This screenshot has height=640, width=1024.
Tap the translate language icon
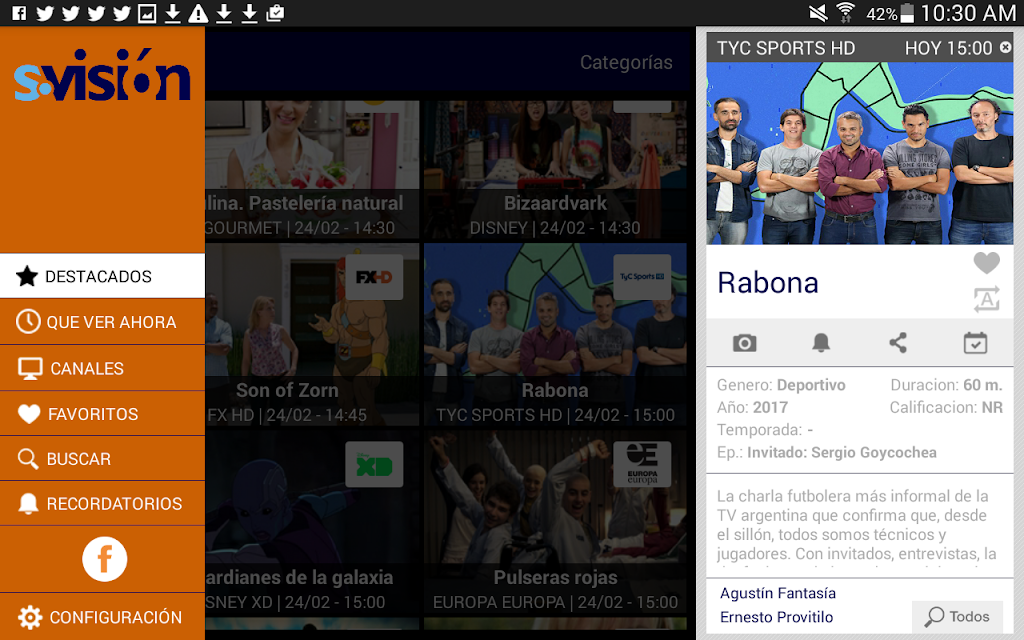(986, 299)
